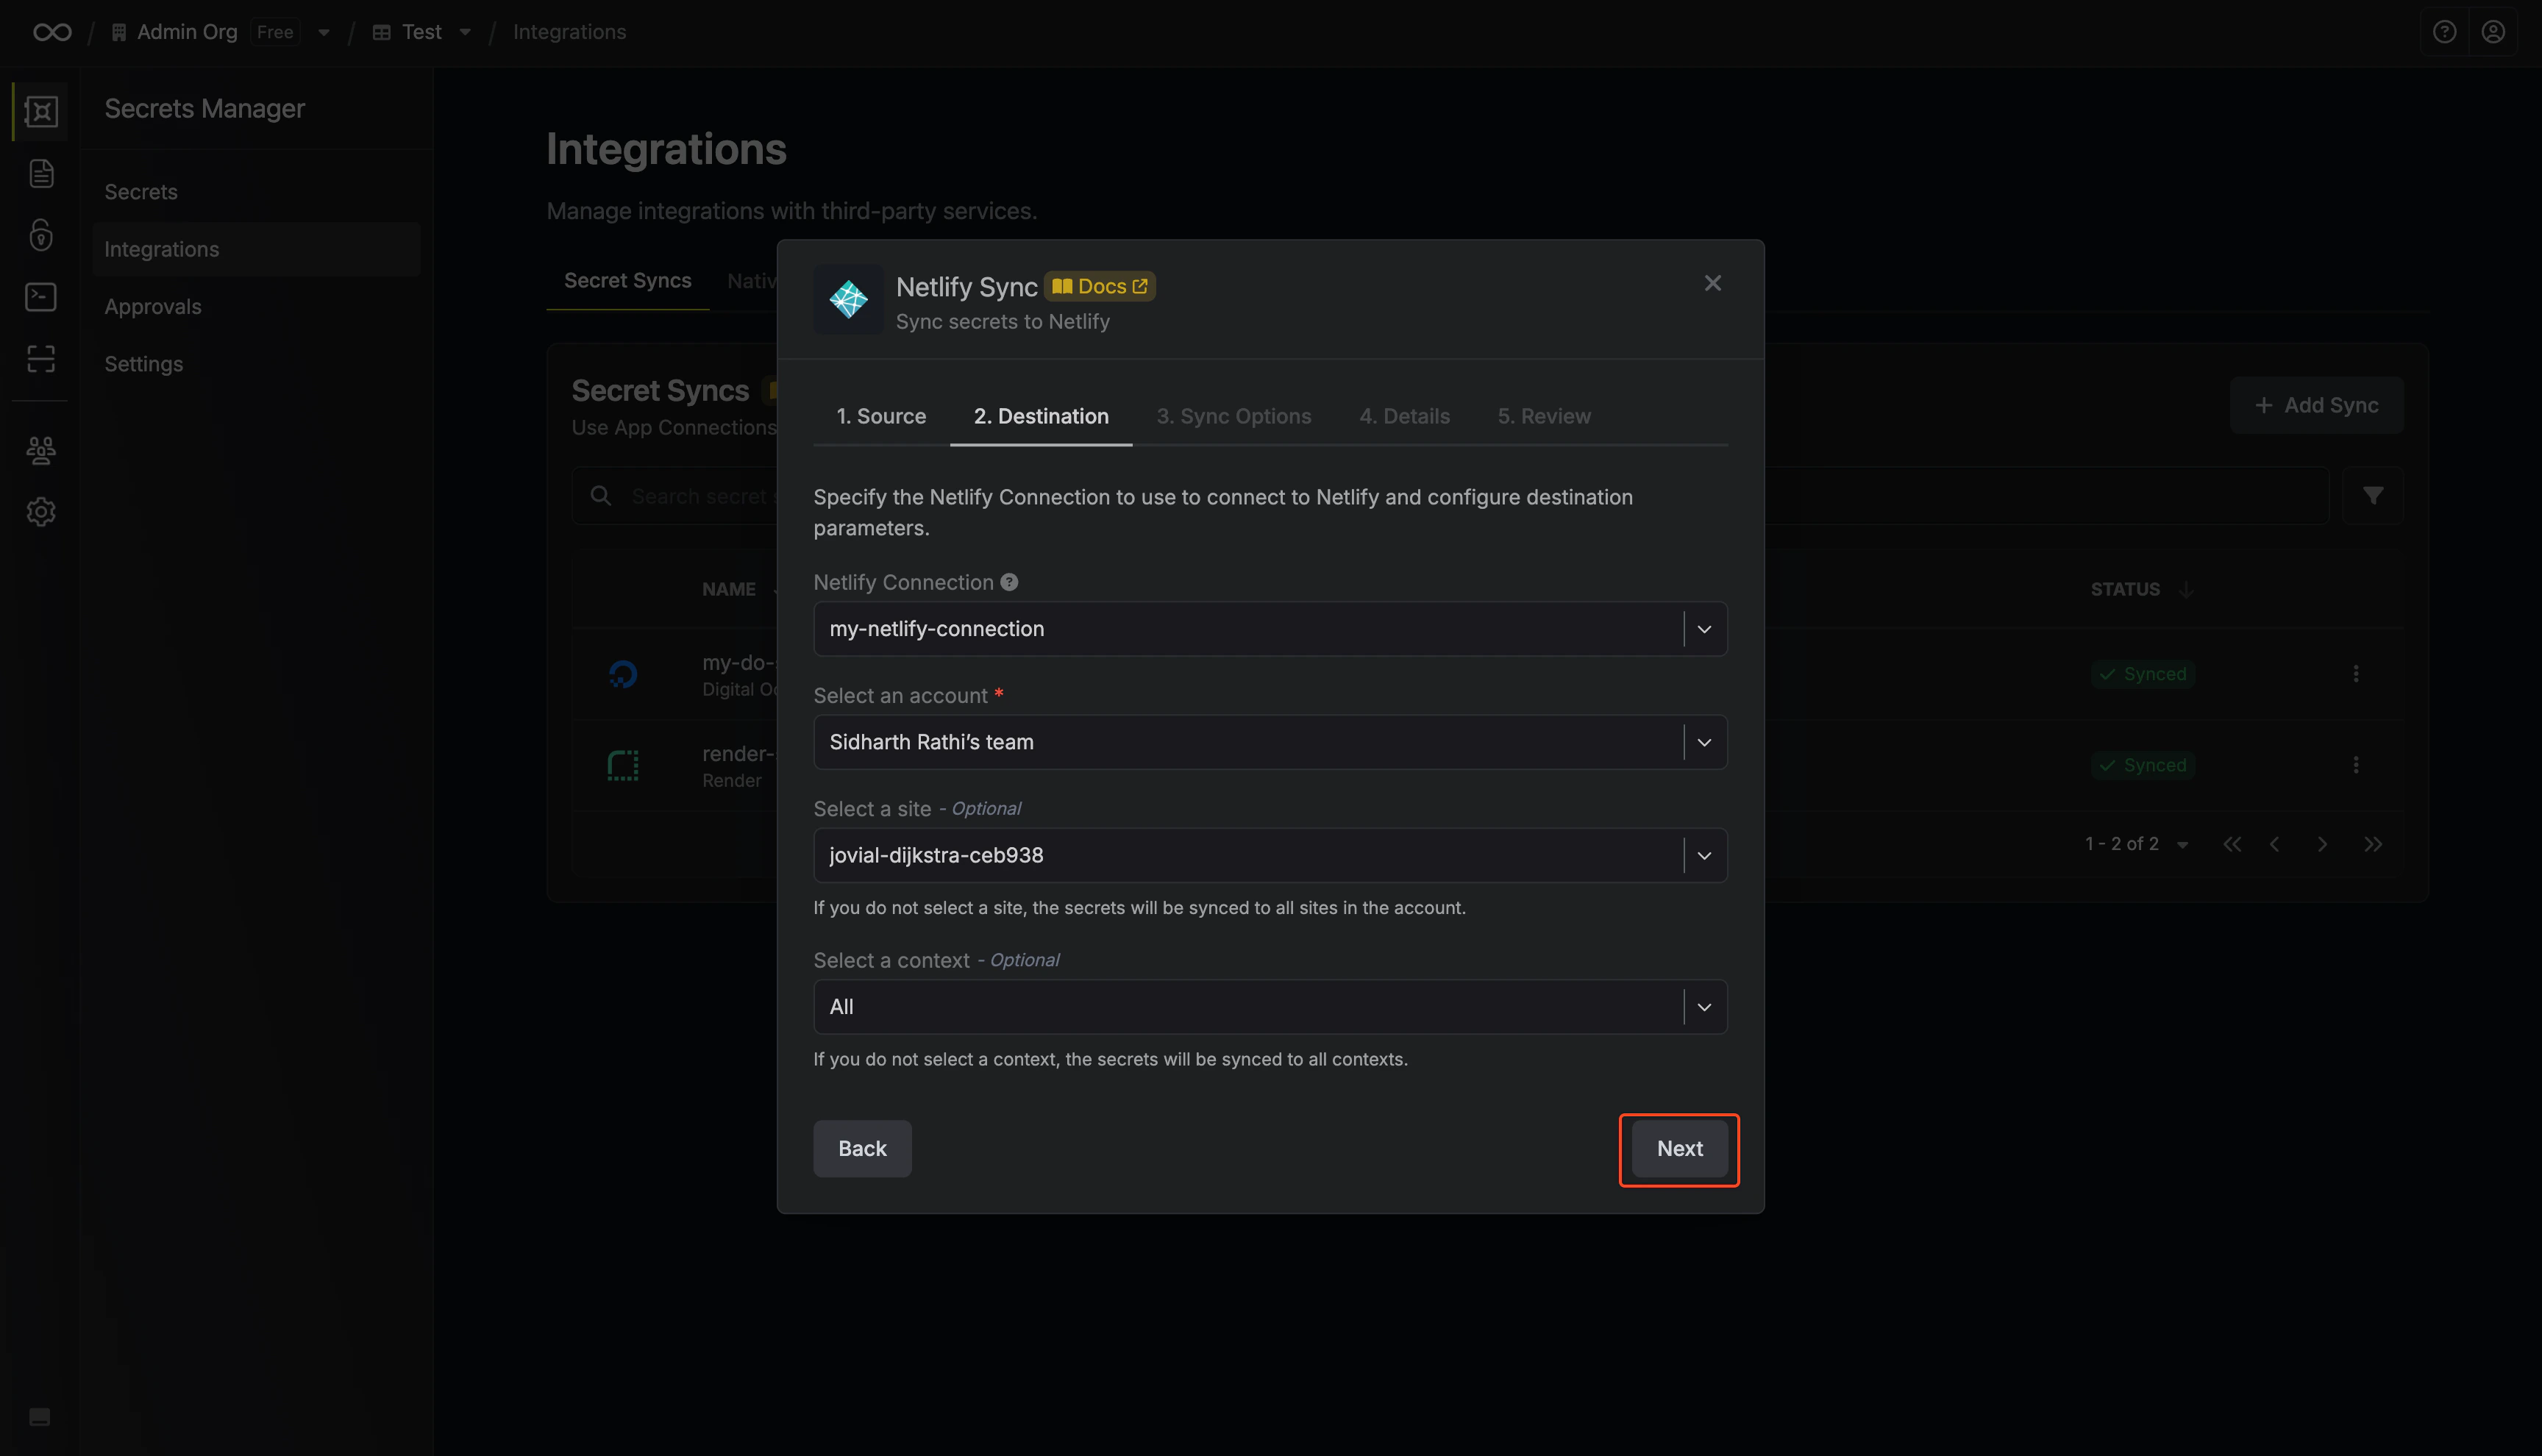2542x1456 pixels.
Task: Select the 3. Sync Options step
Action: (1233, 416)
